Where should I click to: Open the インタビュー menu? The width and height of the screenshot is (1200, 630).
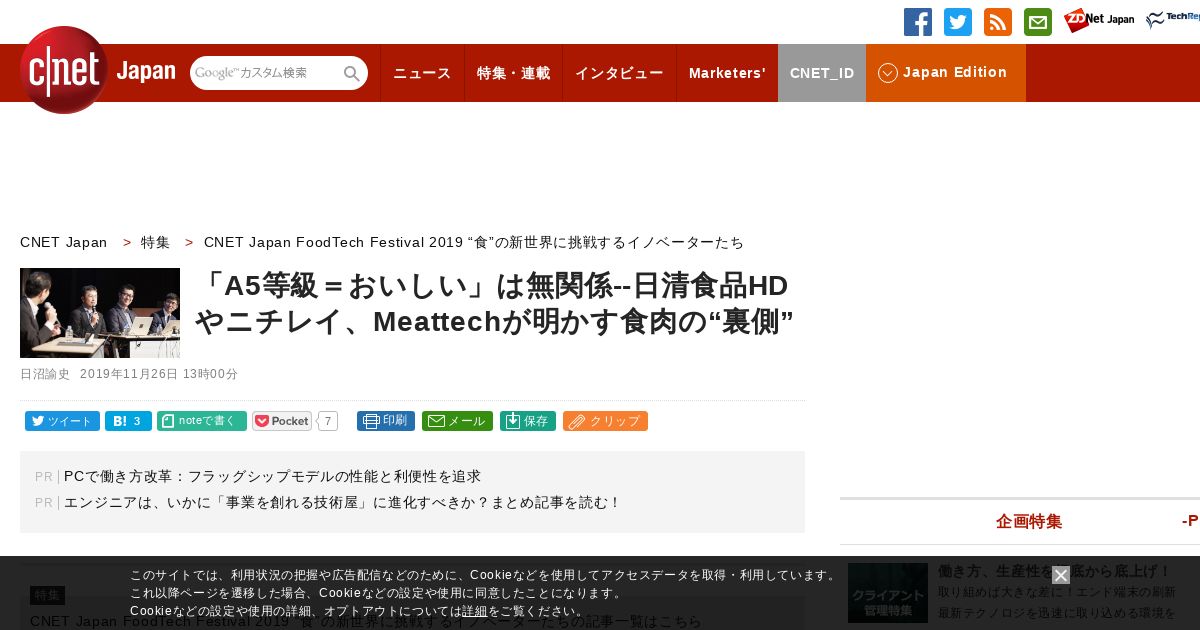tap(619, 73)
